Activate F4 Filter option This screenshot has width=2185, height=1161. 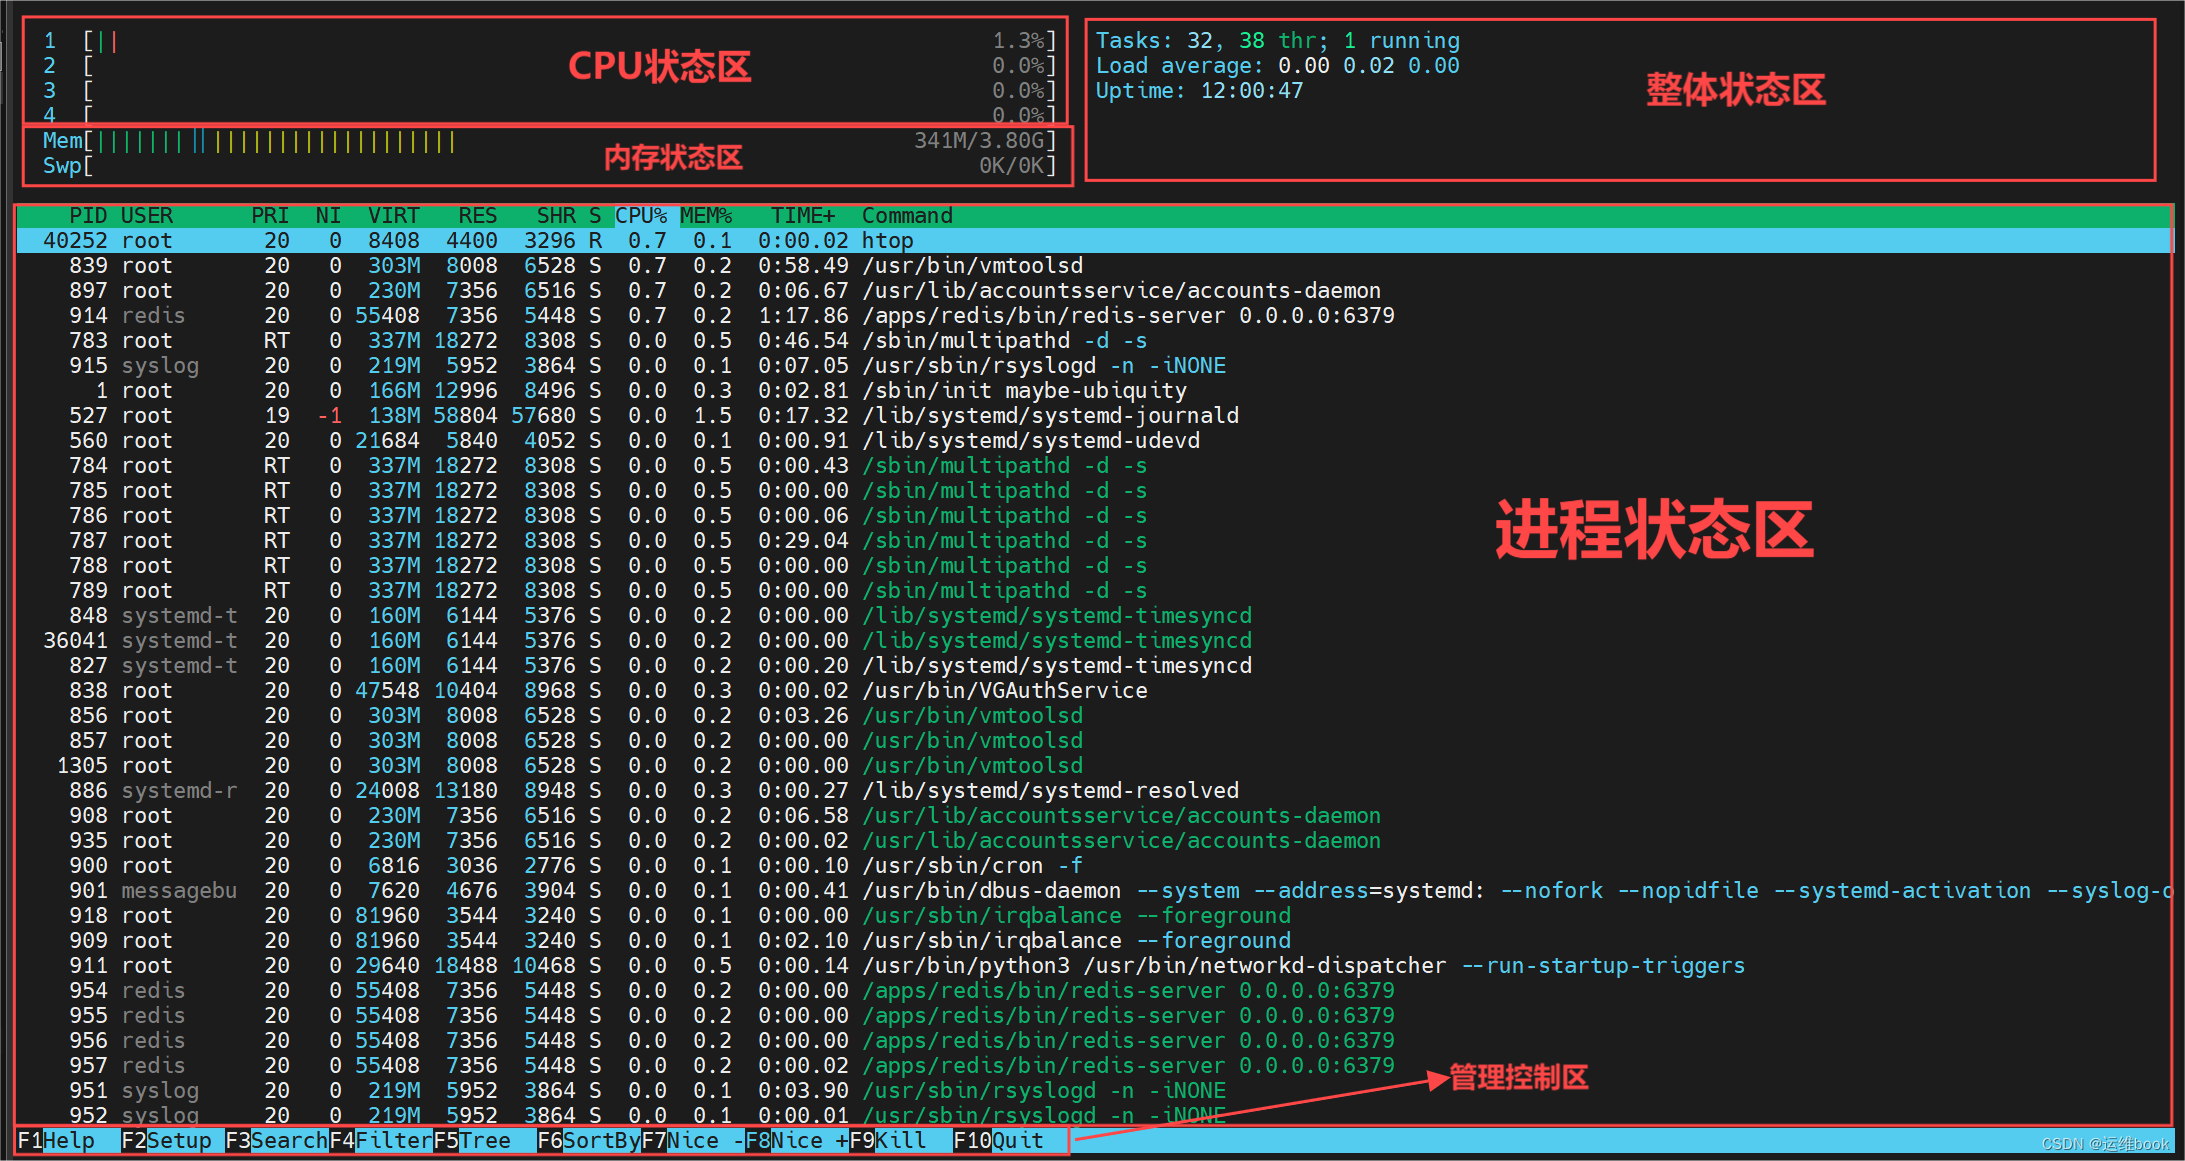click(381, 1141)
